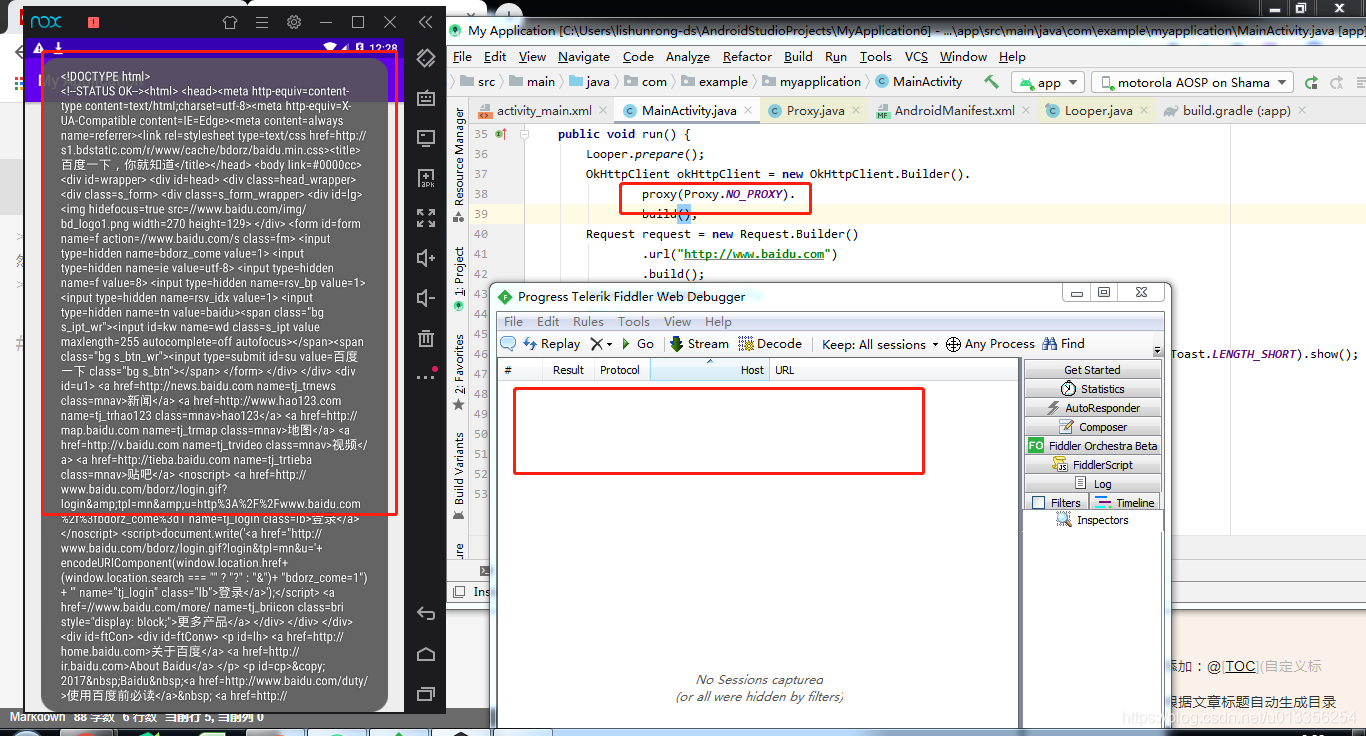The image size is (1366, 736).
Task: Open Android Studio Refactor menu
Action: click(747, 57)
